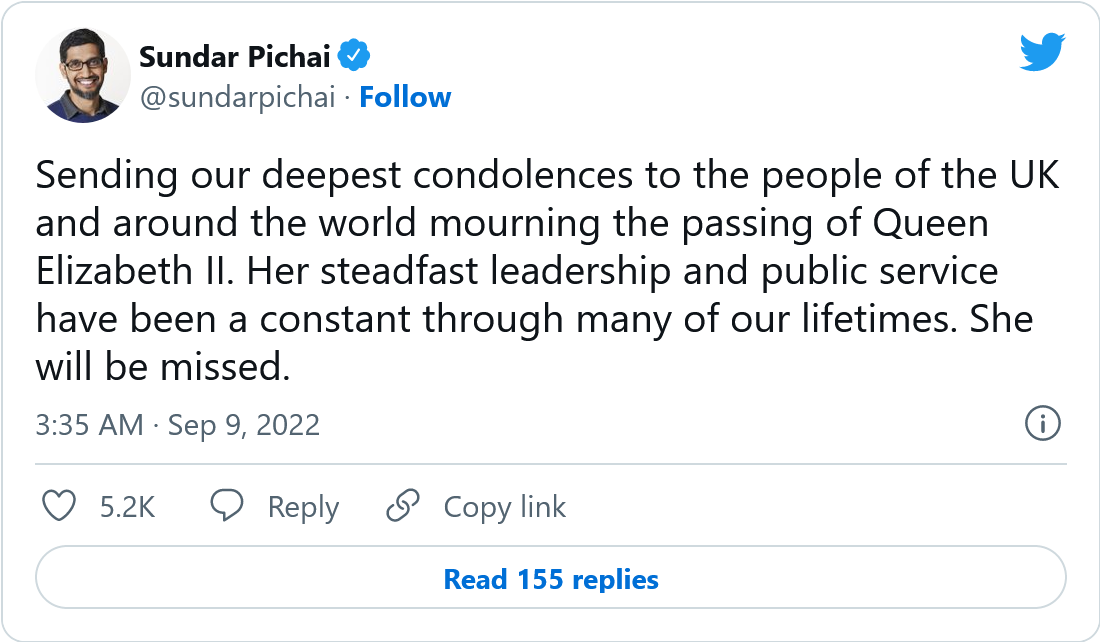Open the Sundar Pichai display name
Viewport: 1100px width, 642px height.
click(234, 57)
